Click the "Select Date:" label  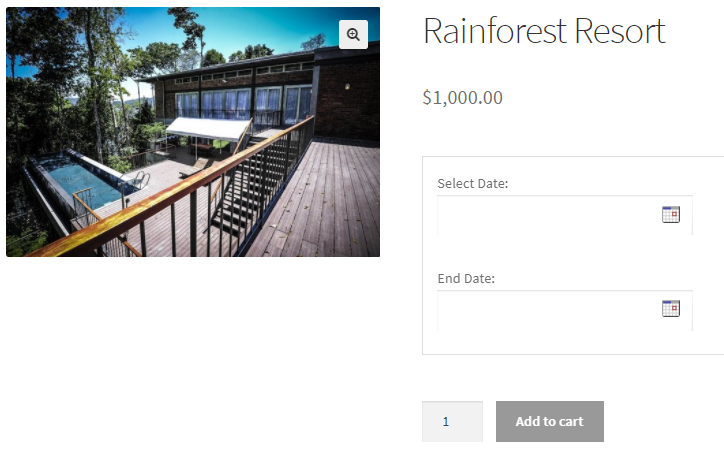click(x=473, y=184)
